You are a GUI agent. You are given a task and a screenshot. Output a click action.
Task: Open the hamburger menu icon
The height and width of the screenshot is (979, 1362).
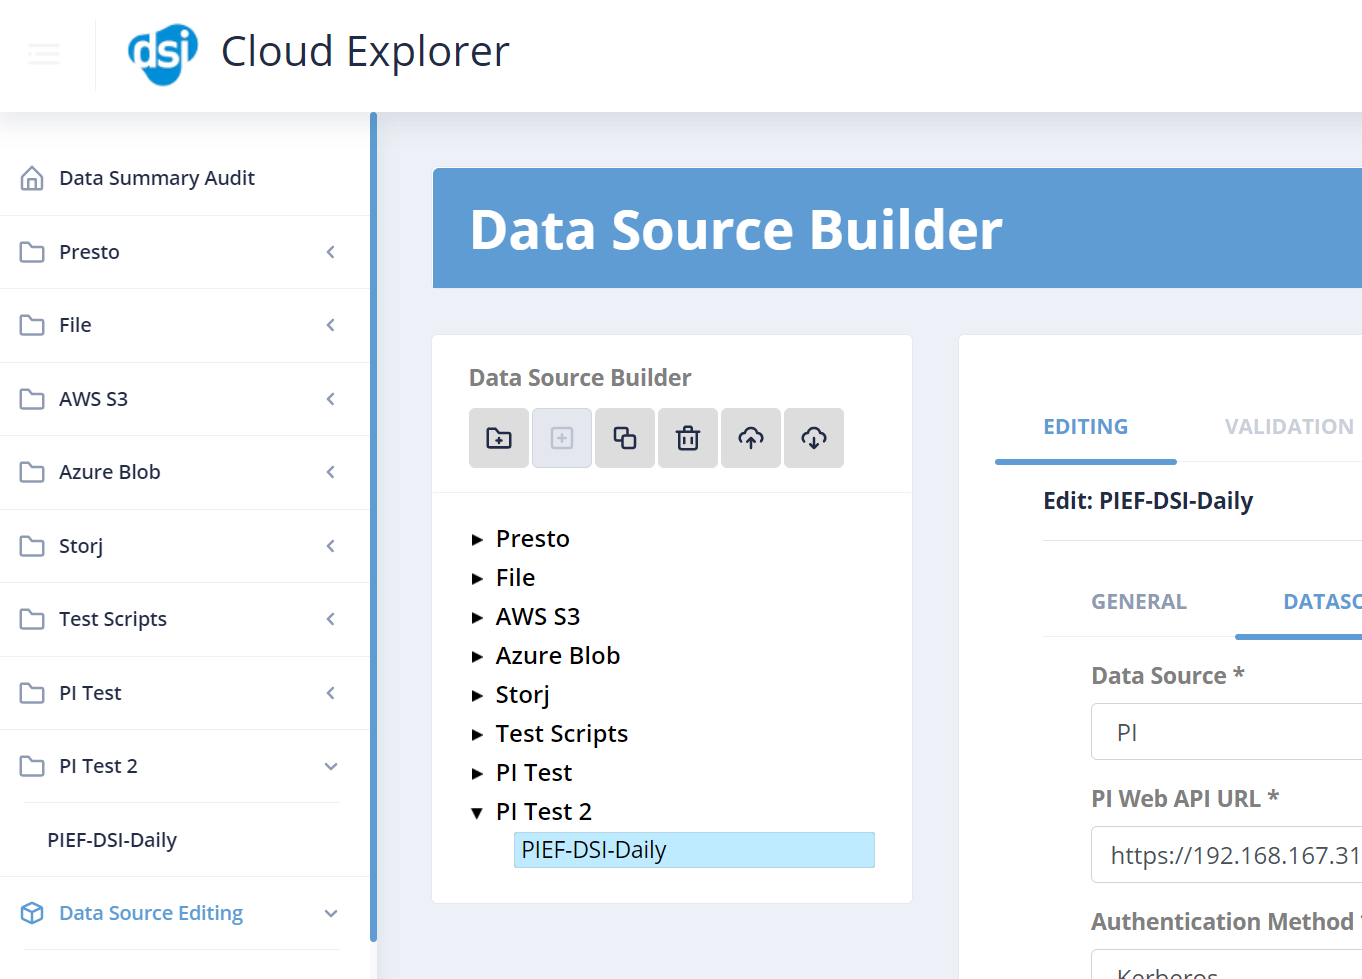pyautogui.click(x=44, y=54)
